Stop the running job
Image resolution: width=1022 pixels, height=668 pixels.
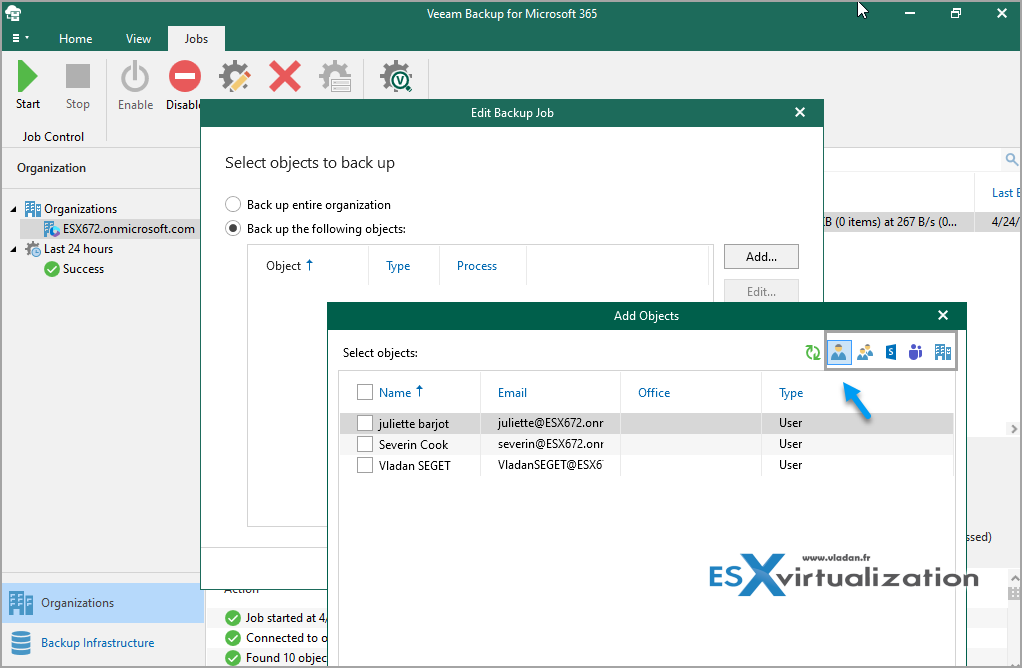pos(78,85)
